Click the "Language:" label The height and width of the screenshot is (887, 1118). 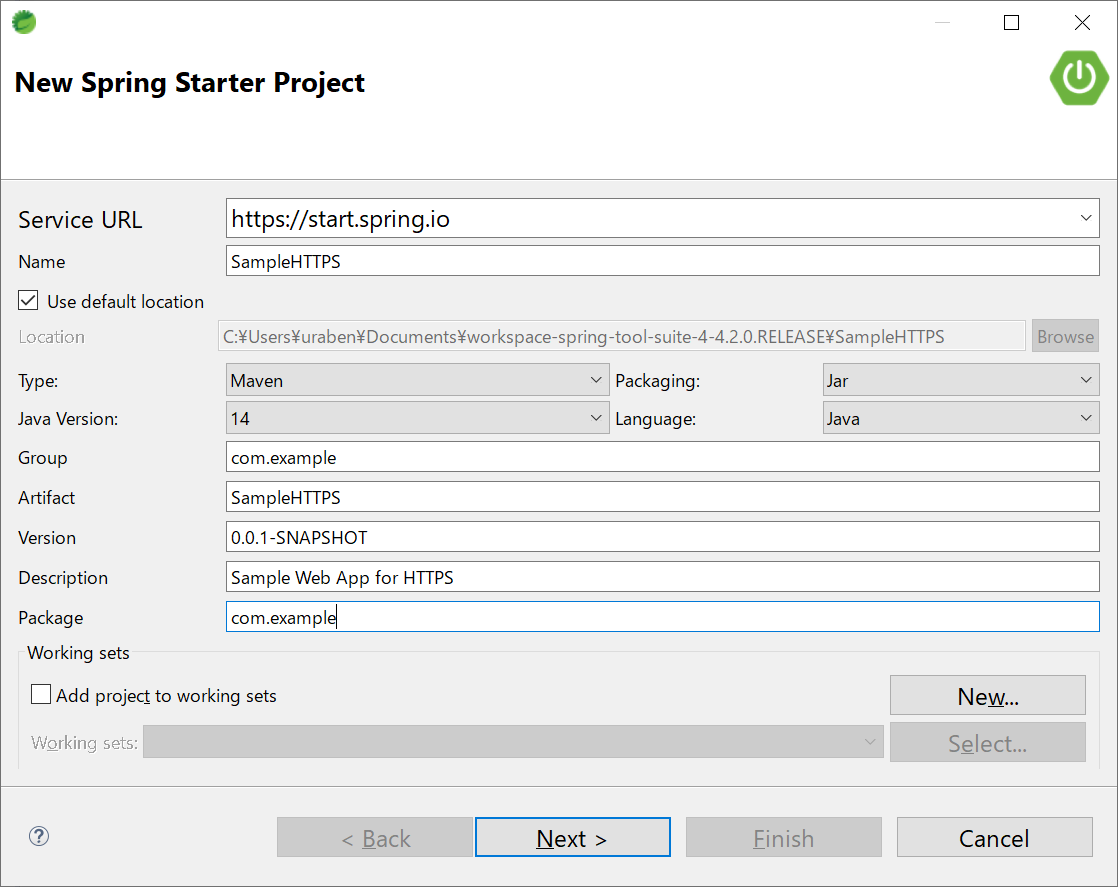pos(655,419)
